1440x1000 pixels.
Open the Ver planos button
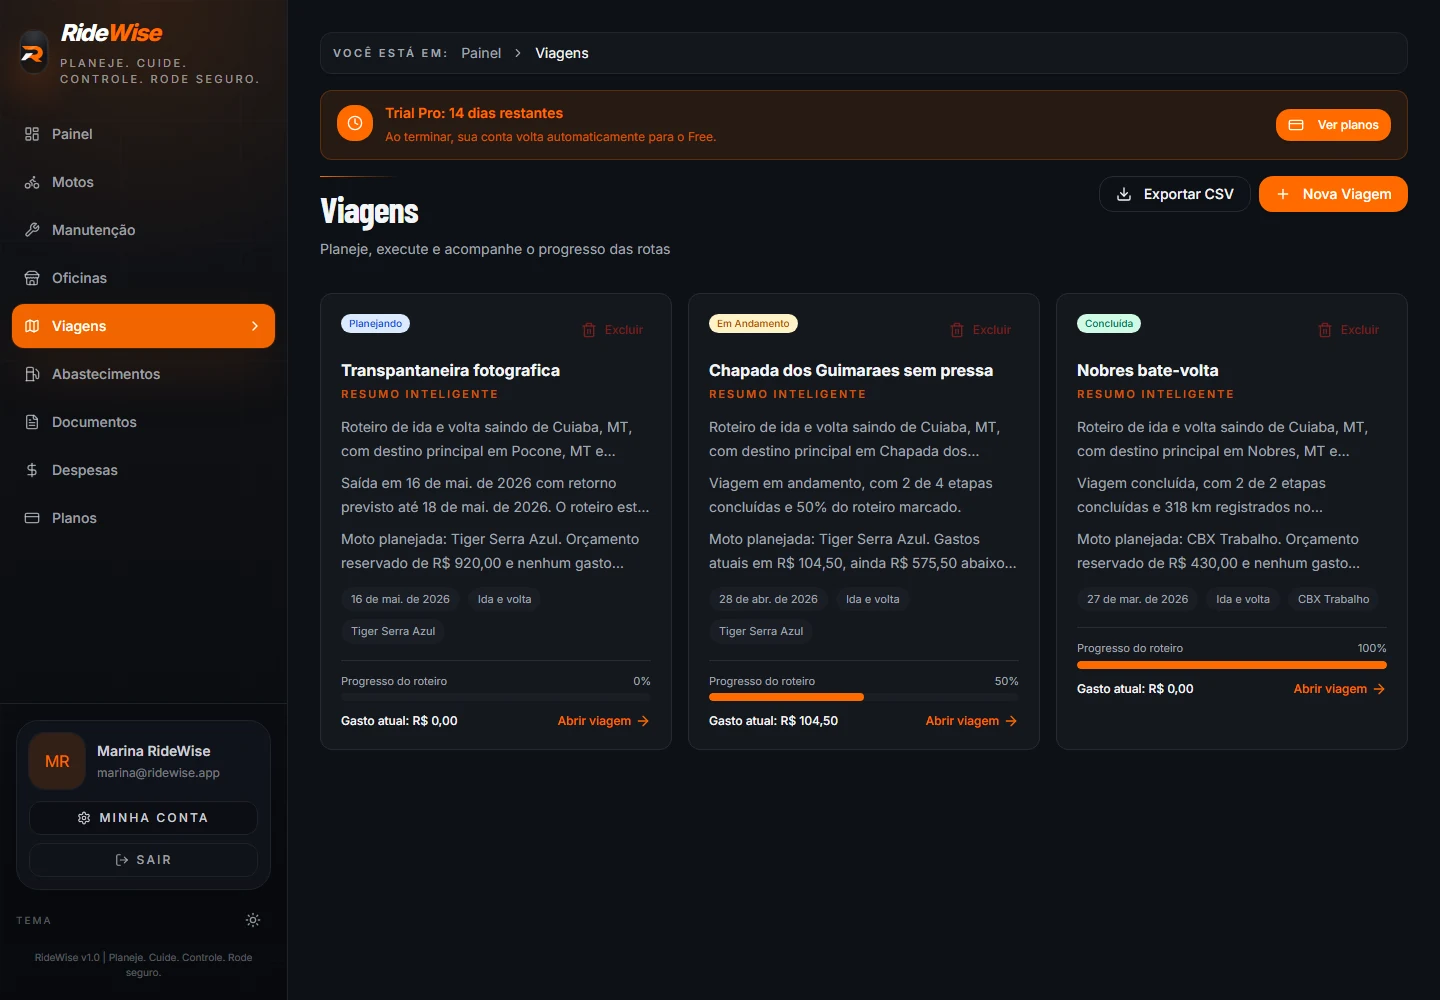tap(1333, 125)
